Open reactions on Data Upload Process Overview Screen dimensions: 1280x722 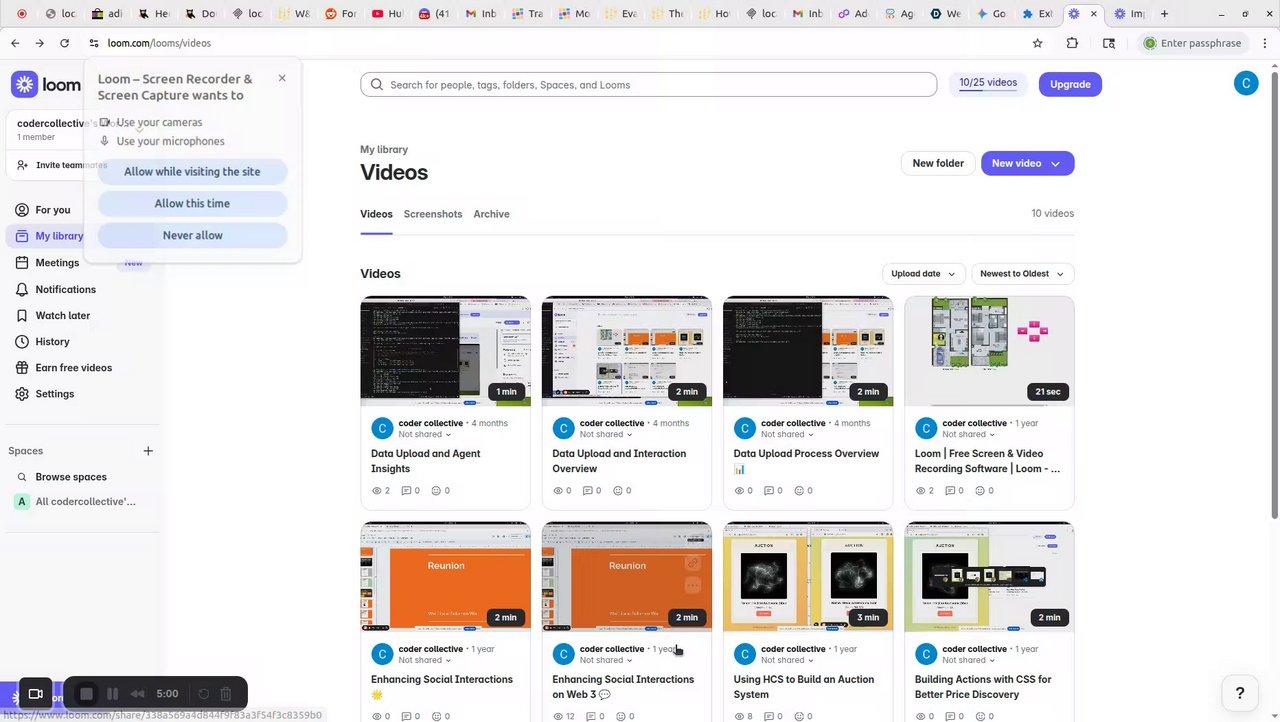pos(801,491)
